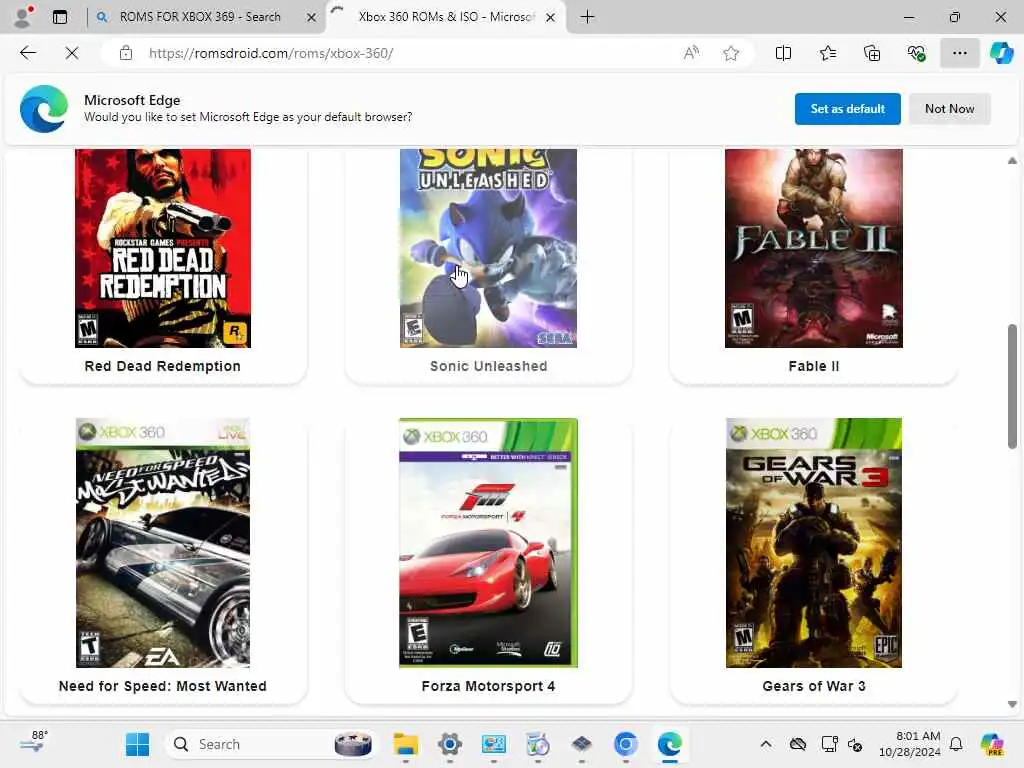This screenshot has width=1024, height=768.
Task: Open the Favorites list
Action: tap(827, 53)
